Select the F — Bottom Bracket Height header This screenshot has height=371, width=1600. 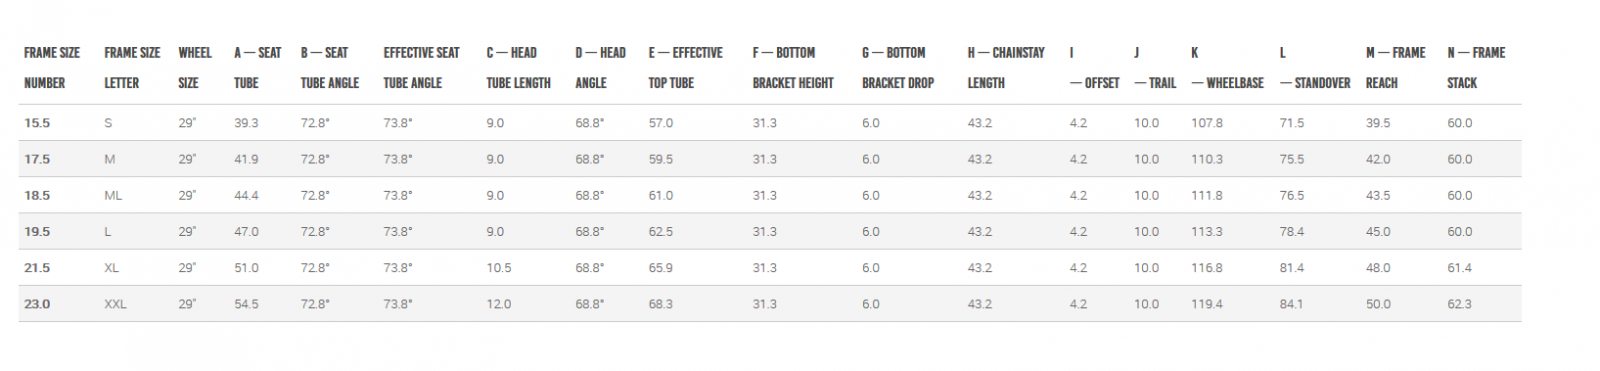(x=793, y=68)
